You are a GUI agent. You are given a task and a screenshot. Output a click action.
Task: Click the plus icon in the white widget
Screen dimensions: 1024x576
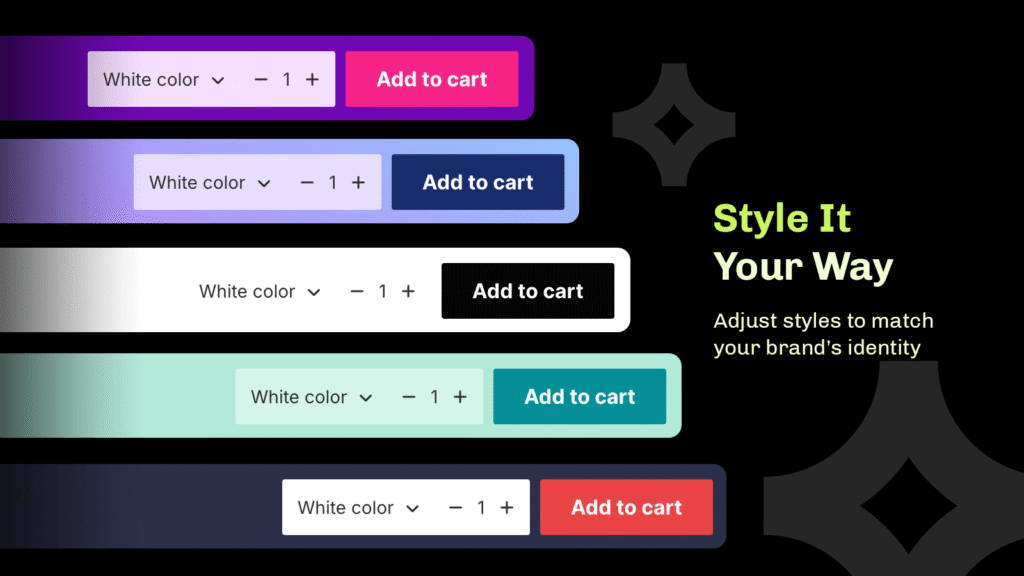[x=408, y=291]
